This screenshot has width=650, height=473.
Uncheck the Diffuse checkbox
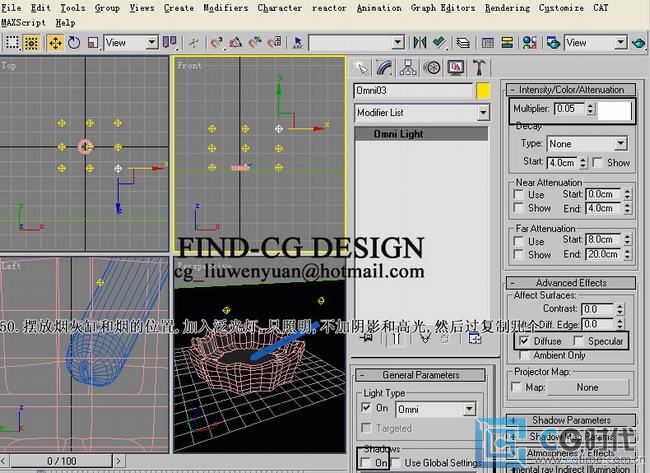click(x=524, y=341)
